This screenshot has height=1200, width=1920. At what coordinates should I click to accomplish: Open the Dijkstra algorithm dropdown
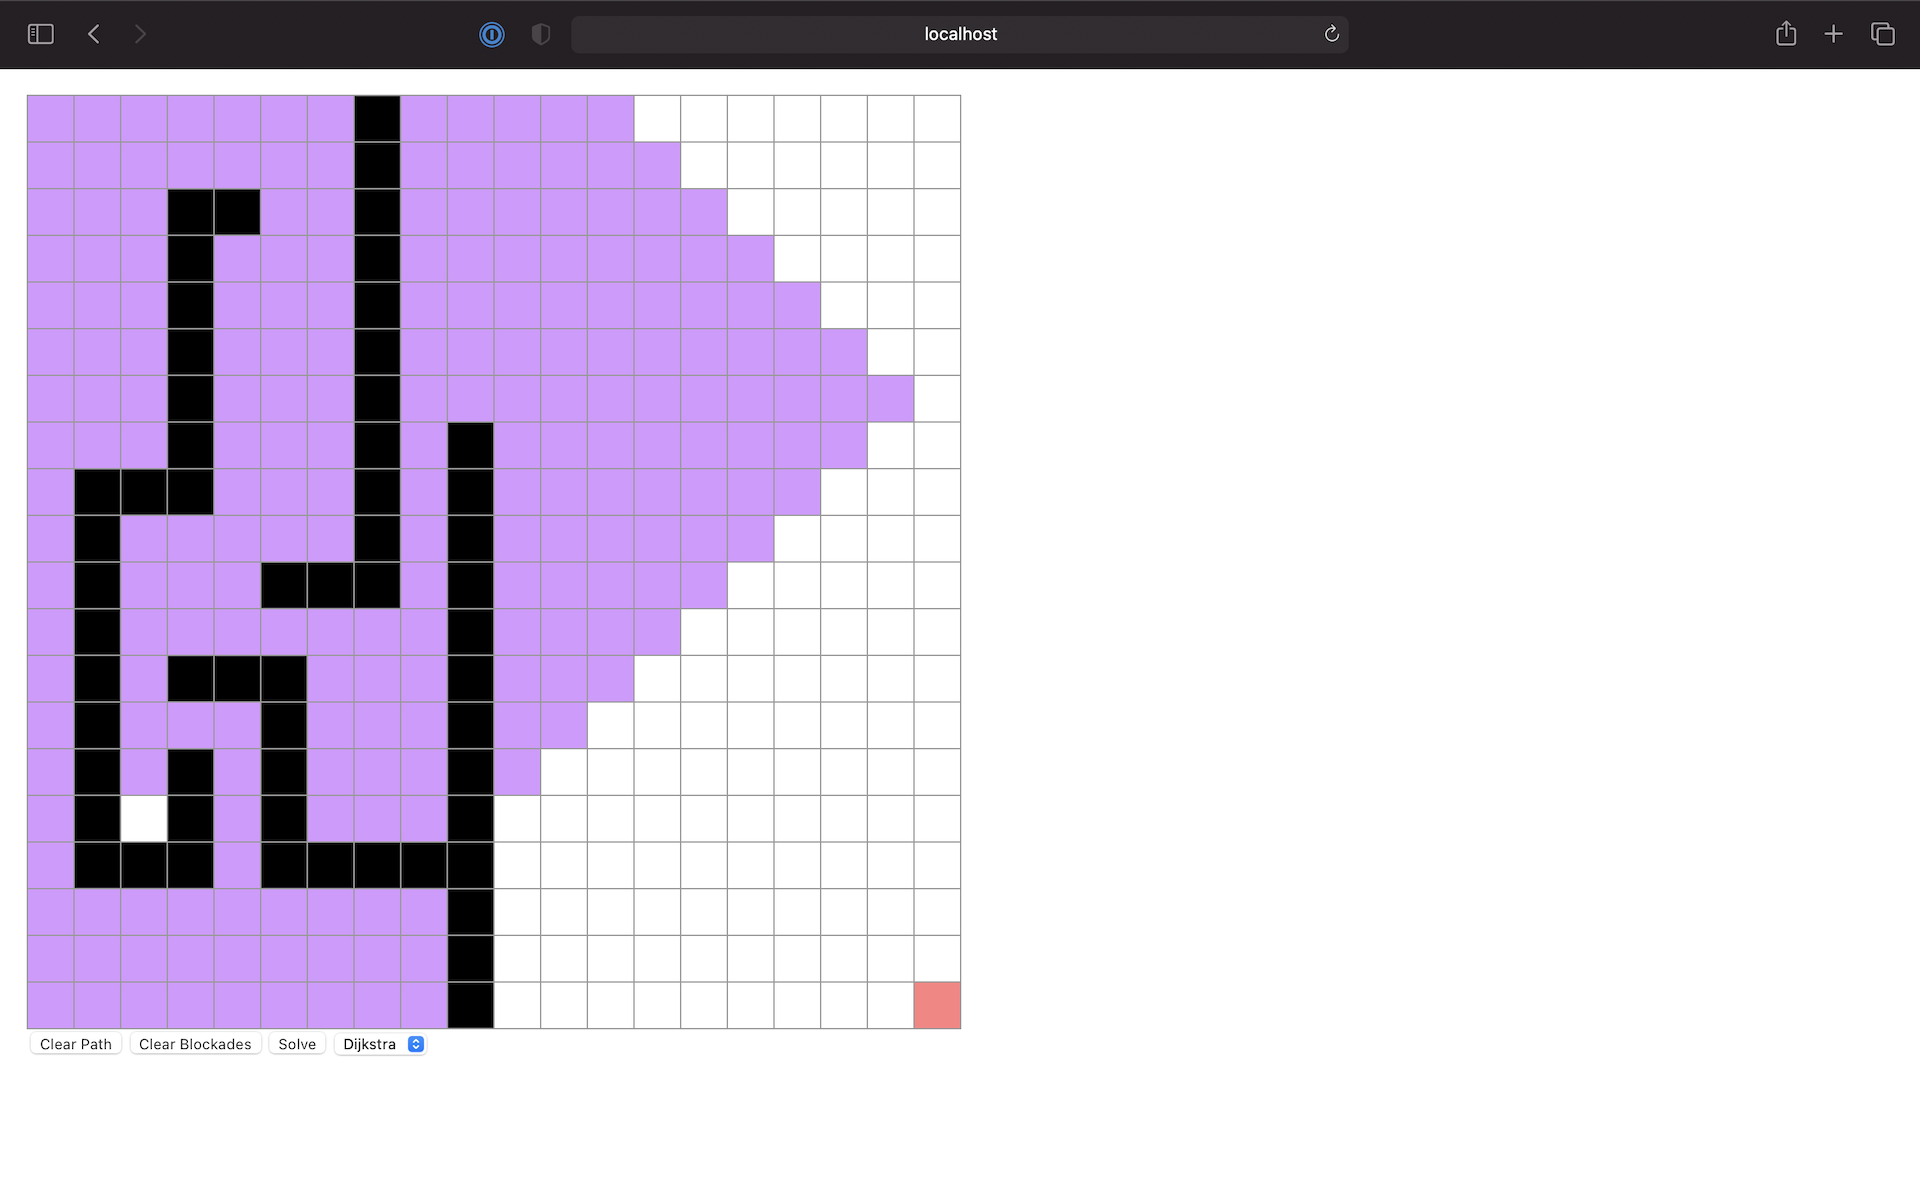click(380, 1044)
